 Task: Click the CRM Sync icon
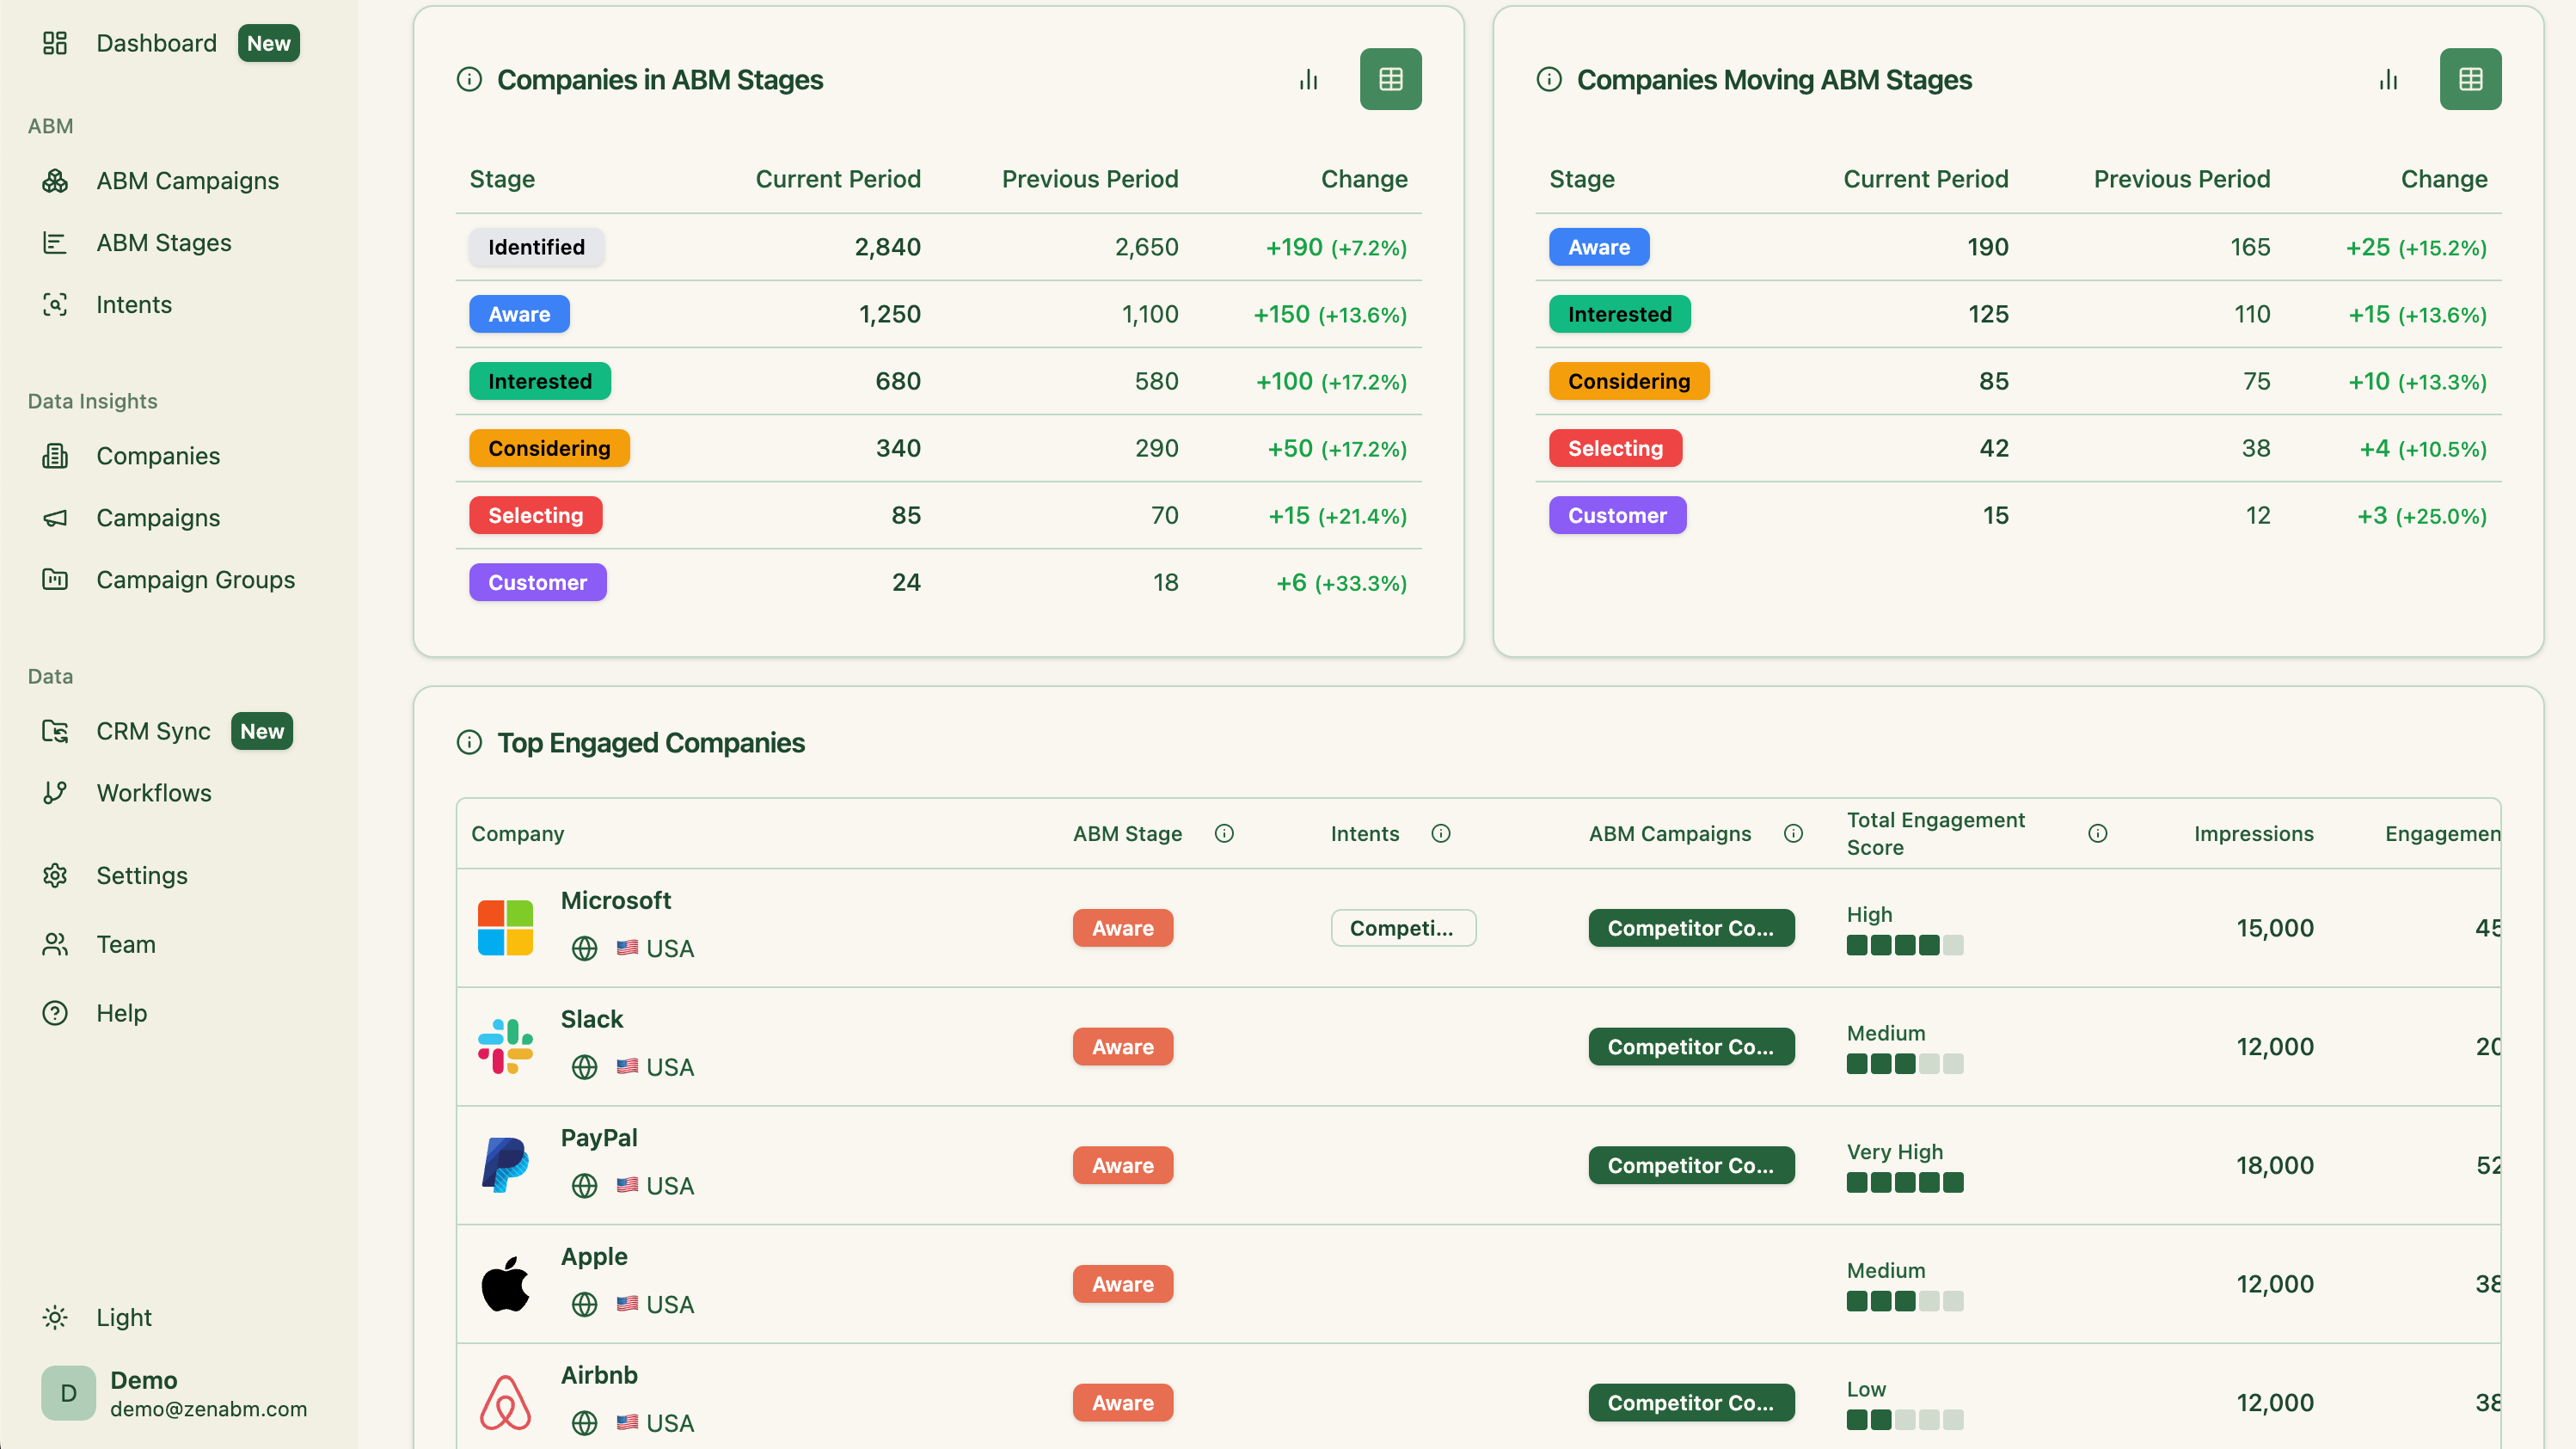pos(55,731)
